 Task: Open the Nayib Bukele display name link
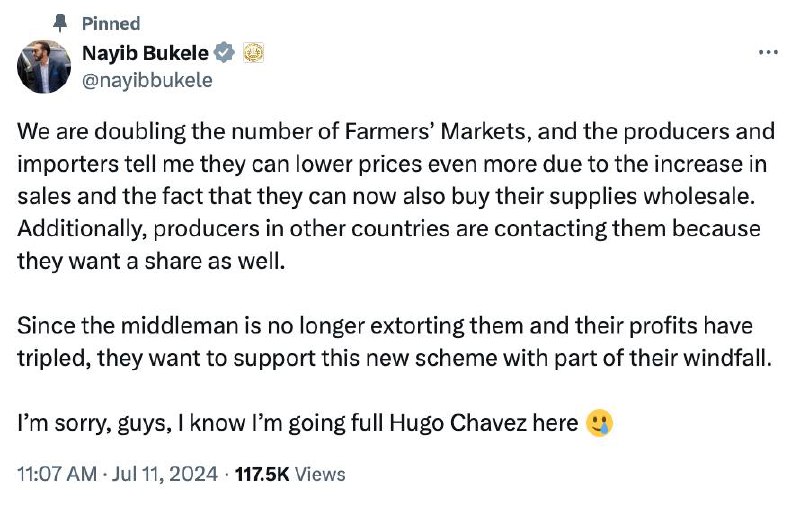[145, 53]
